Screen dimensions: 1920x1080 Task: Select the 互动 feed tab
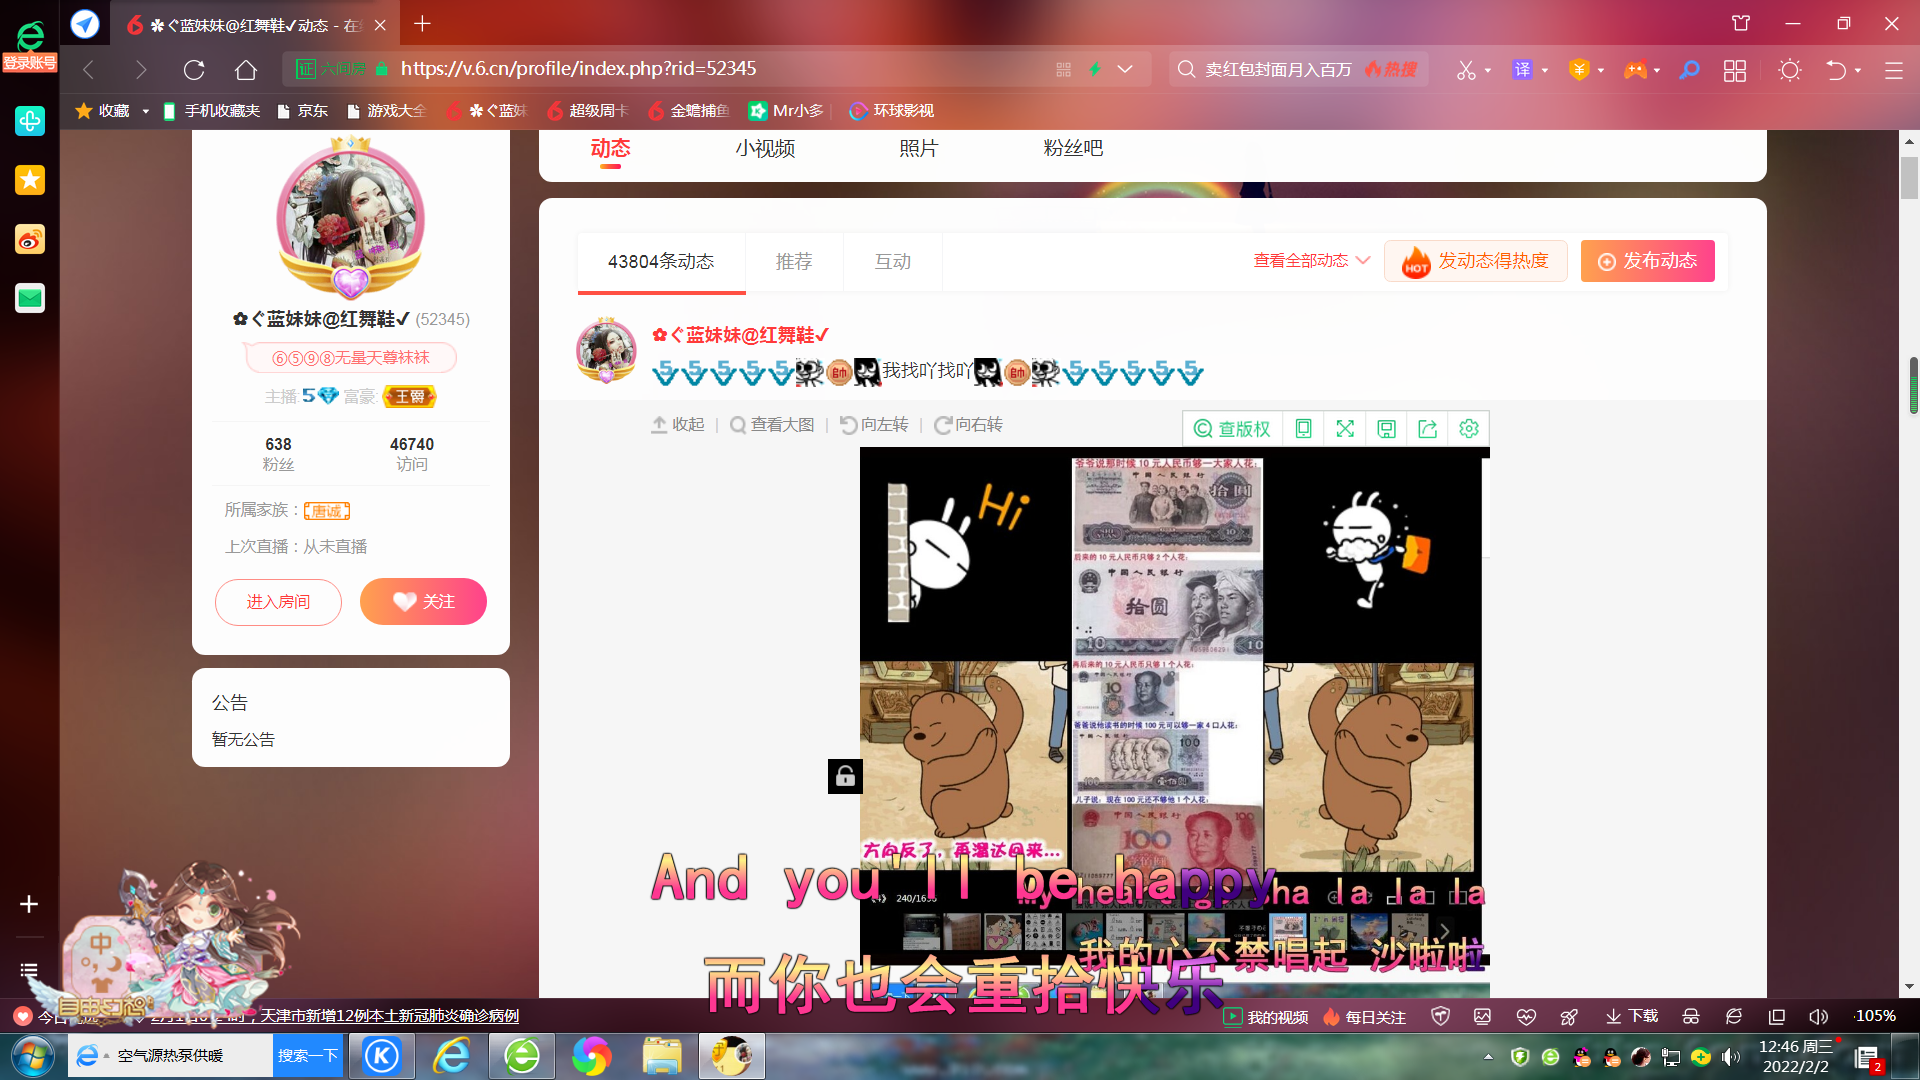click(893, 262)
